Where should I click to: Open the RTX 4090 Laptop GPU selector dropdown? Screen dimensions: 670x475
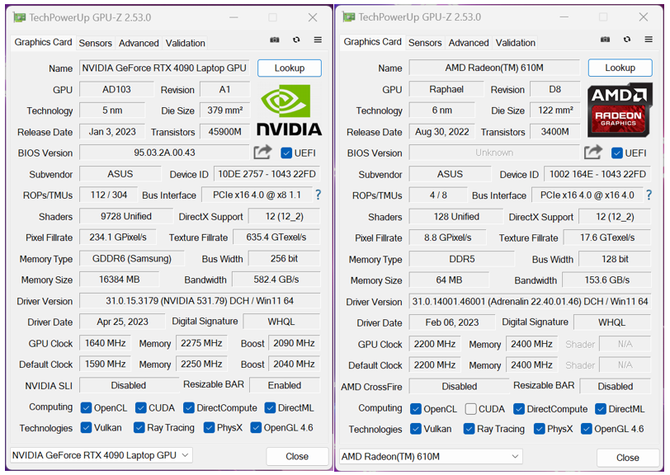click(101, 455)
